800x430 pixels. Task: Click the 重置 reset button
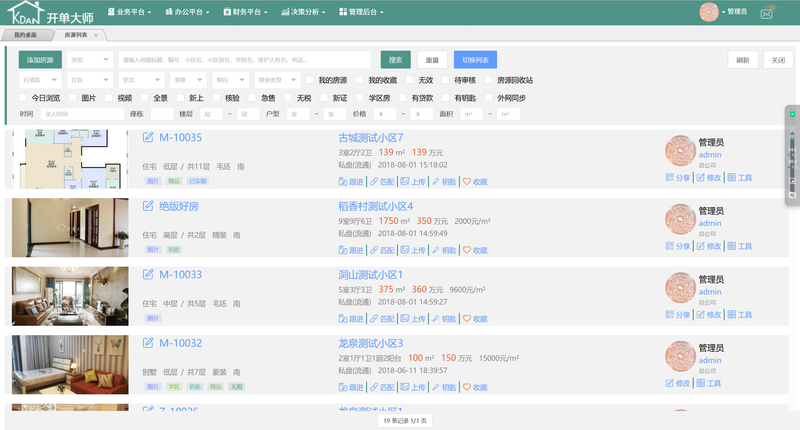click(432, 60)
